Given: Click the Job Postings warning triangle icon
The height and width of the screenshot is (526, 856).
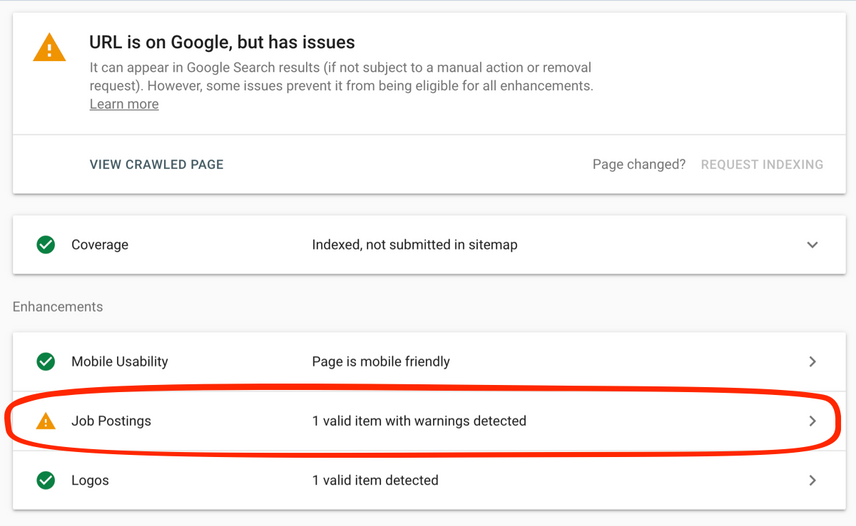Looking at the screenshot, I should tap(46, 421).
